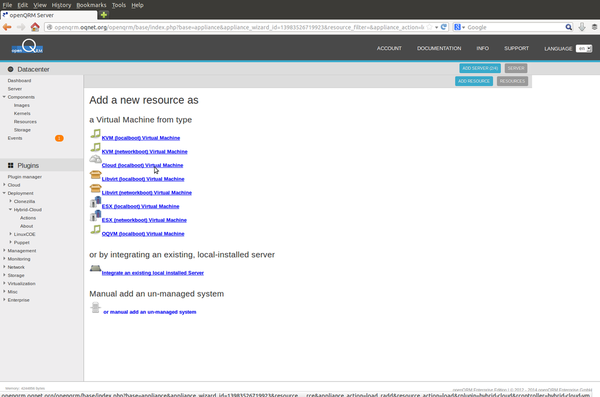This screenshot has width=600, height=397.
Task: Go to browser home page icon
Action: [x=35, y=27]
